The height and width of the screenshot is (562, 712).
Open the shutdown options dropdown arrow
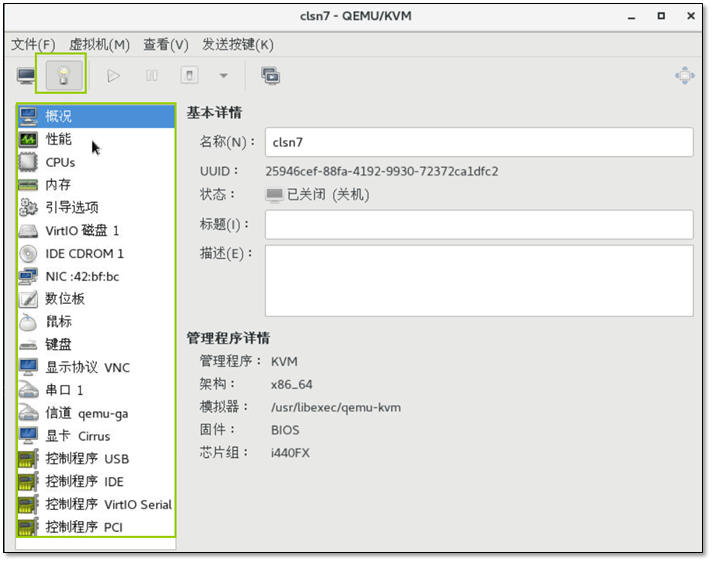(x=223, y=75)
